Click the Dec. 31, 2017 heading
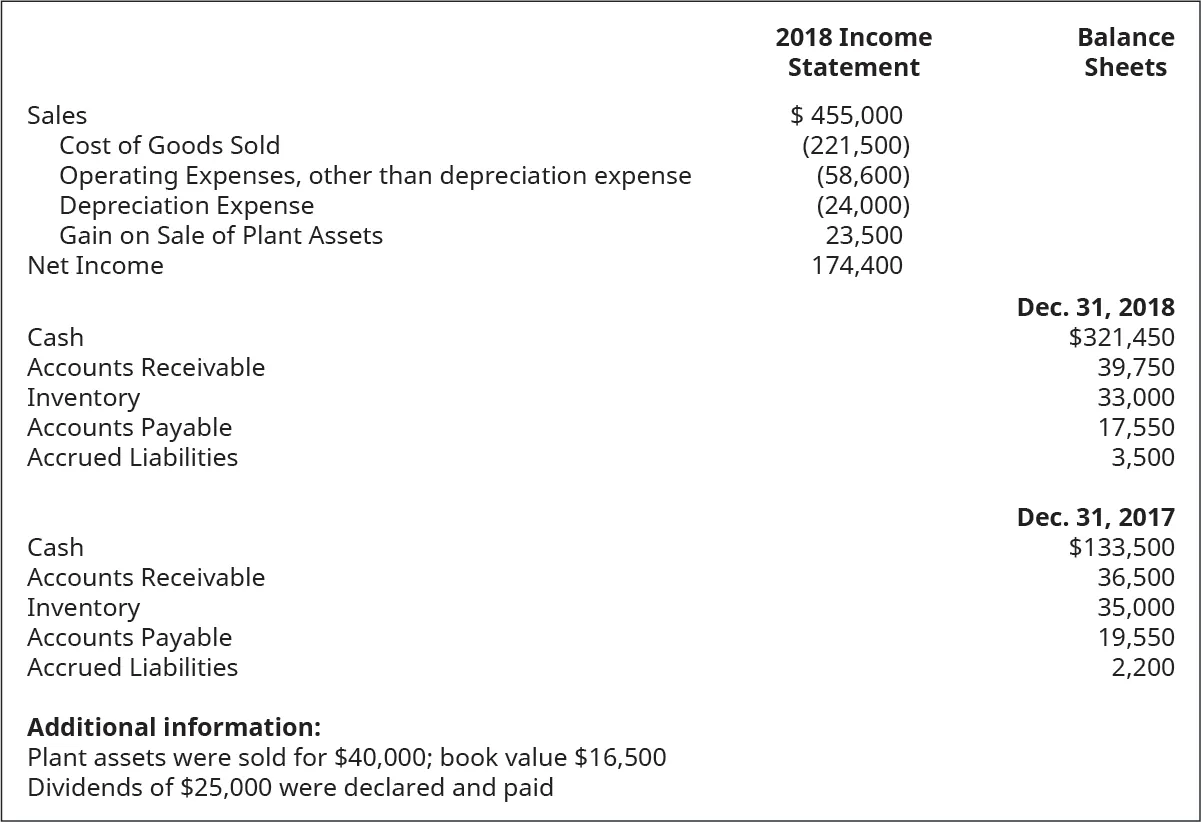This screenshot has width=1201, height=822. coord(1095,518)
